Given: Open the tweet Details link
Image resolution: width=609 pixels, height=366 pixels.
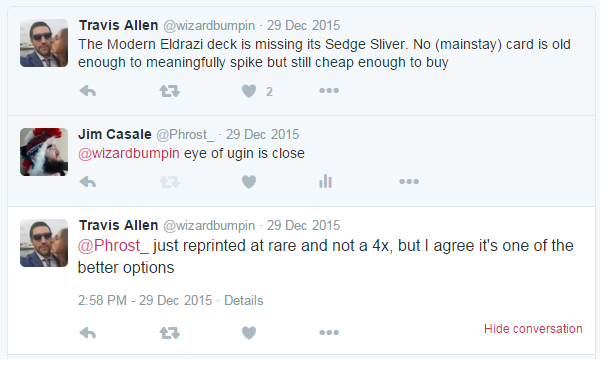Looking at the screenshot, I should 244,300.
